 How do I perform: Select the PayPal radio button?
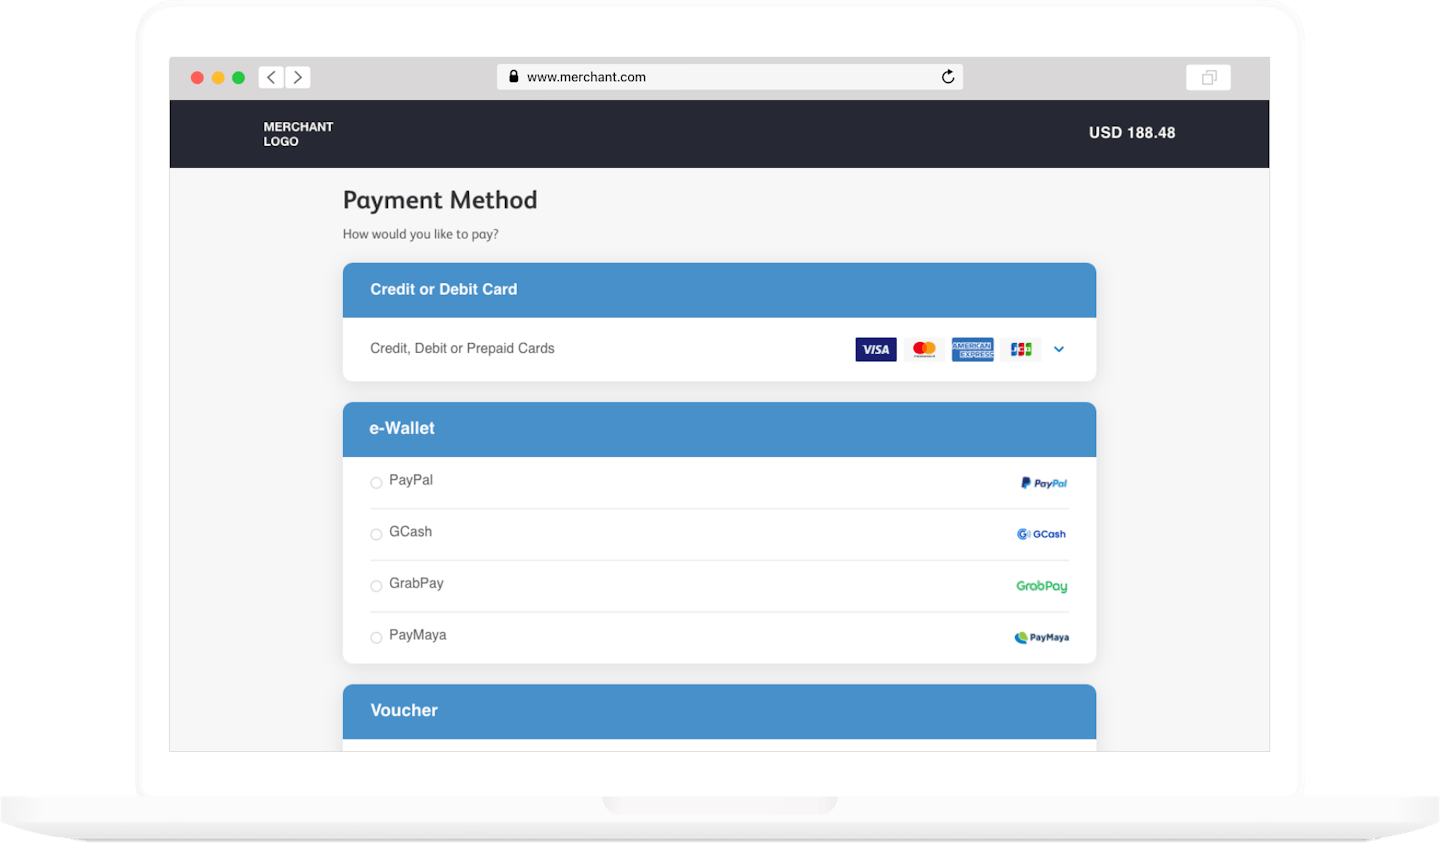(x=376, y=483)
